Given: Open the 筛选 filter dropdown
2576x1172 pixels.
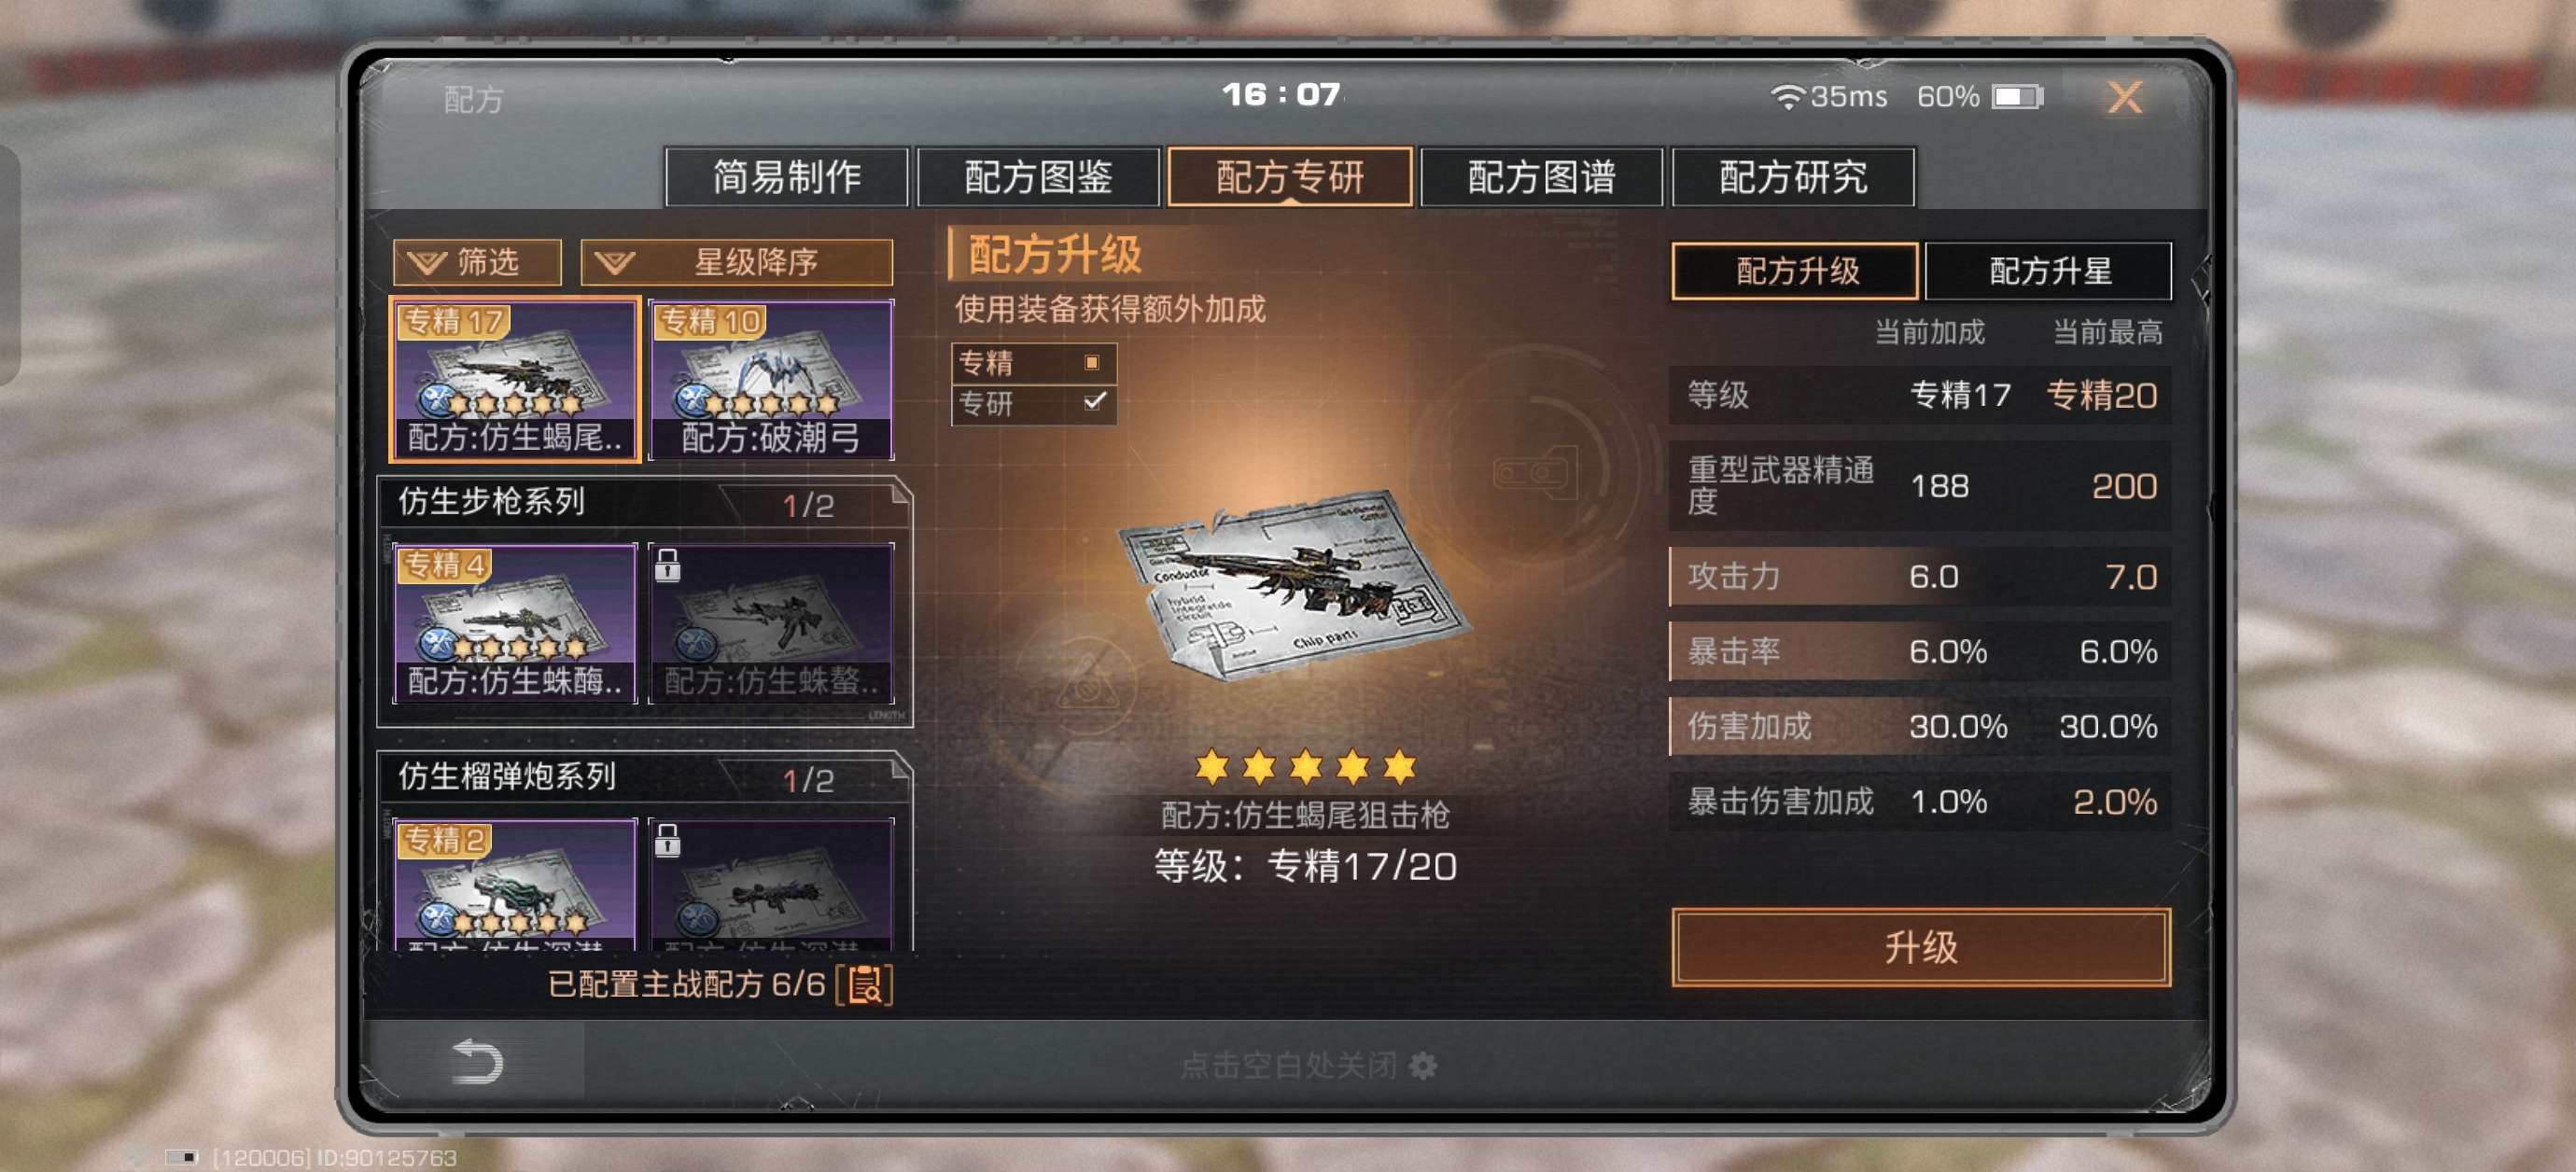Looking at the screenshot, I should pyautogui.click(x=477, y=262).
